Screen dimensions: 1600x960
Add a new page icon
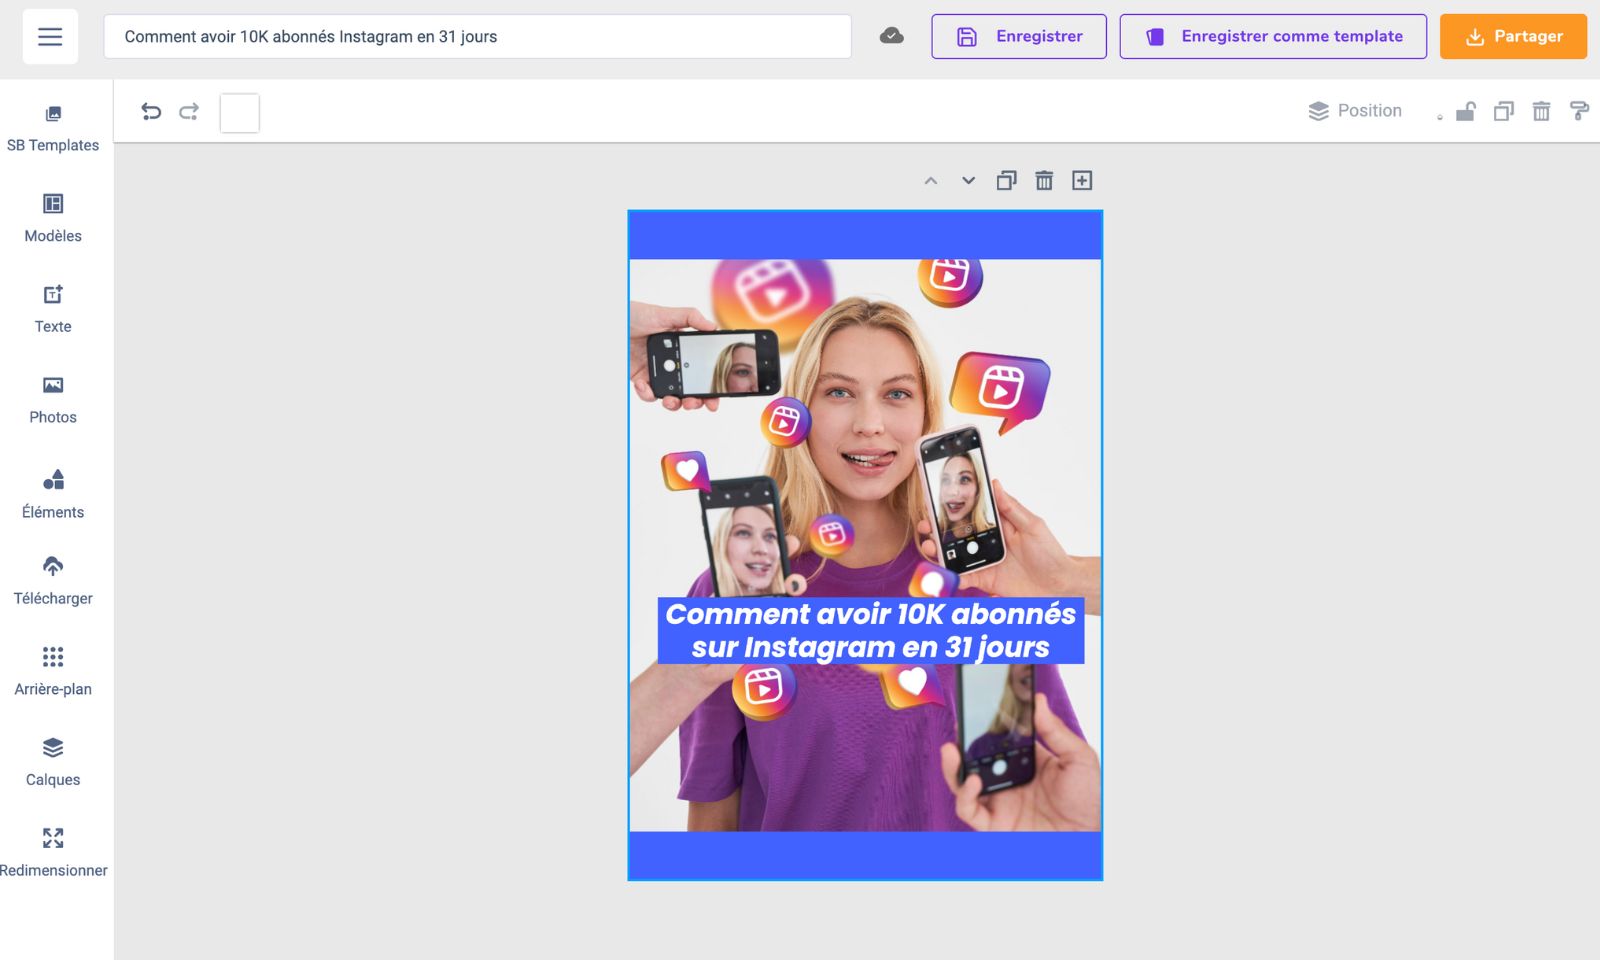coord(1082,181)
